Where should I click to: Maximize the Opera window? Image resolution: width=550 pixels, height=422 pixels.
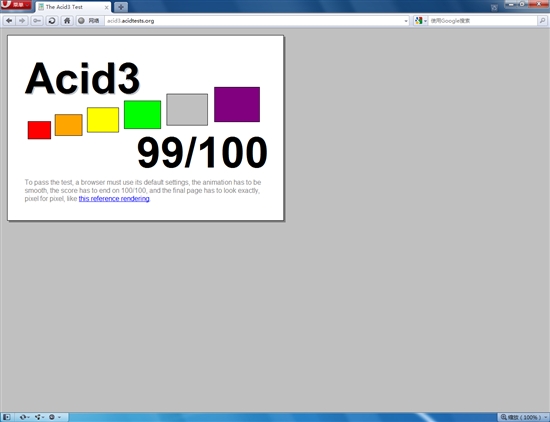[x=522, y=4]
